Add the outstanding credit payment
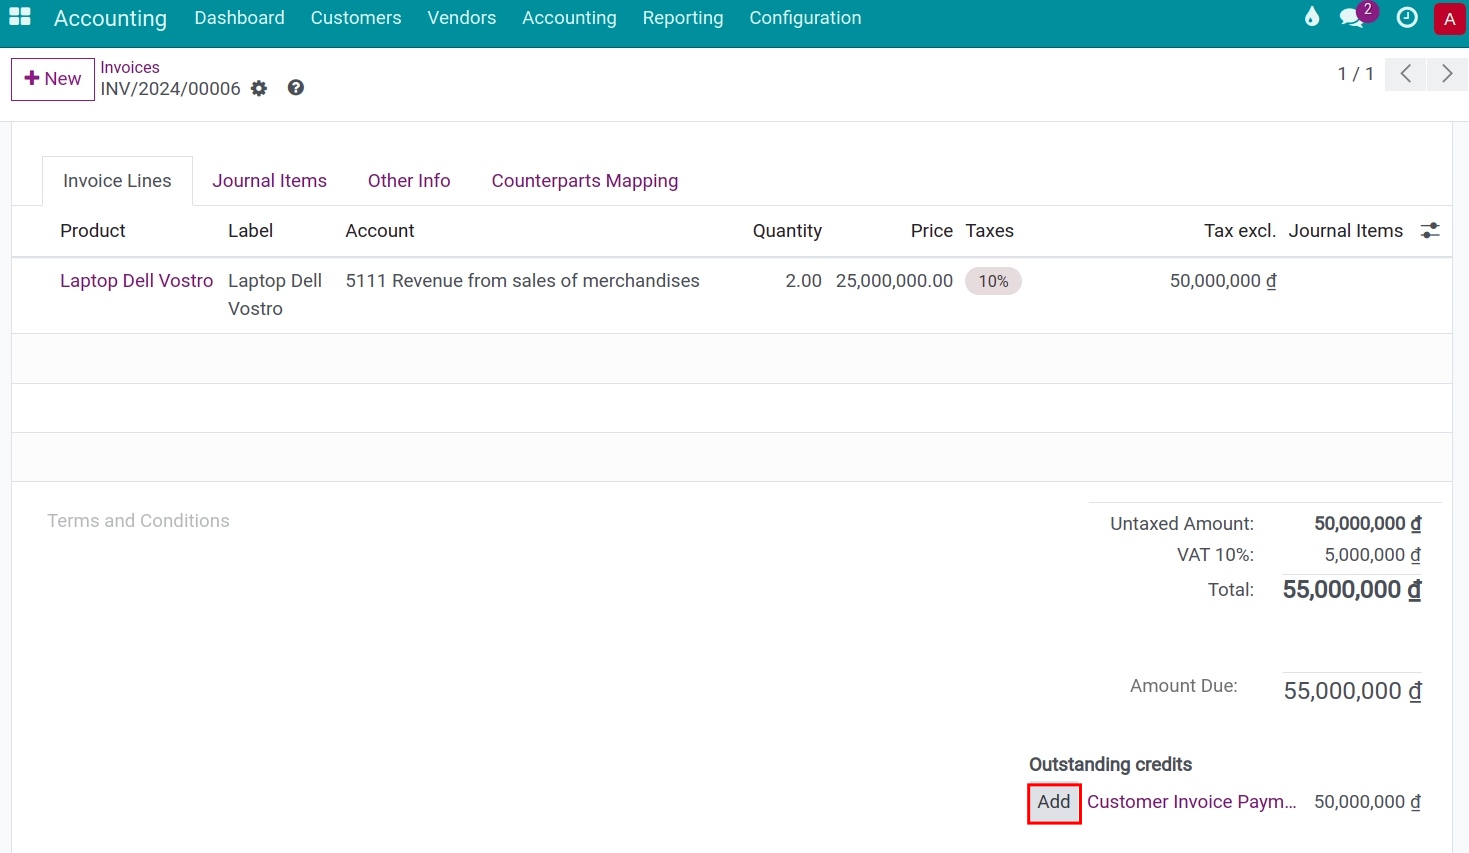 tap(1054, 803)
